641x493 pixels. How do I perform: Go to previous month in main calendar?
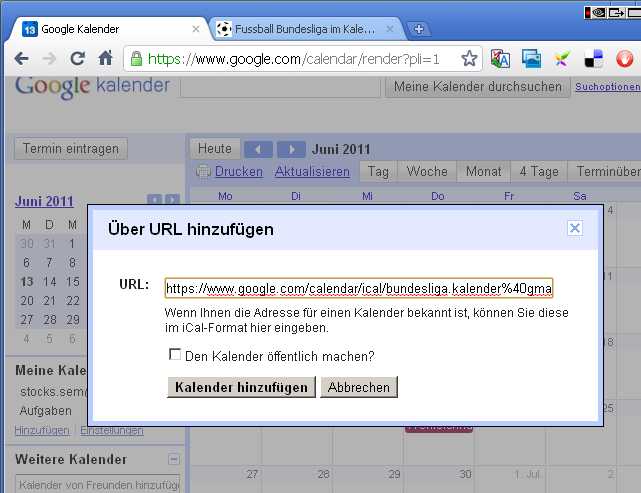[258, 149]
